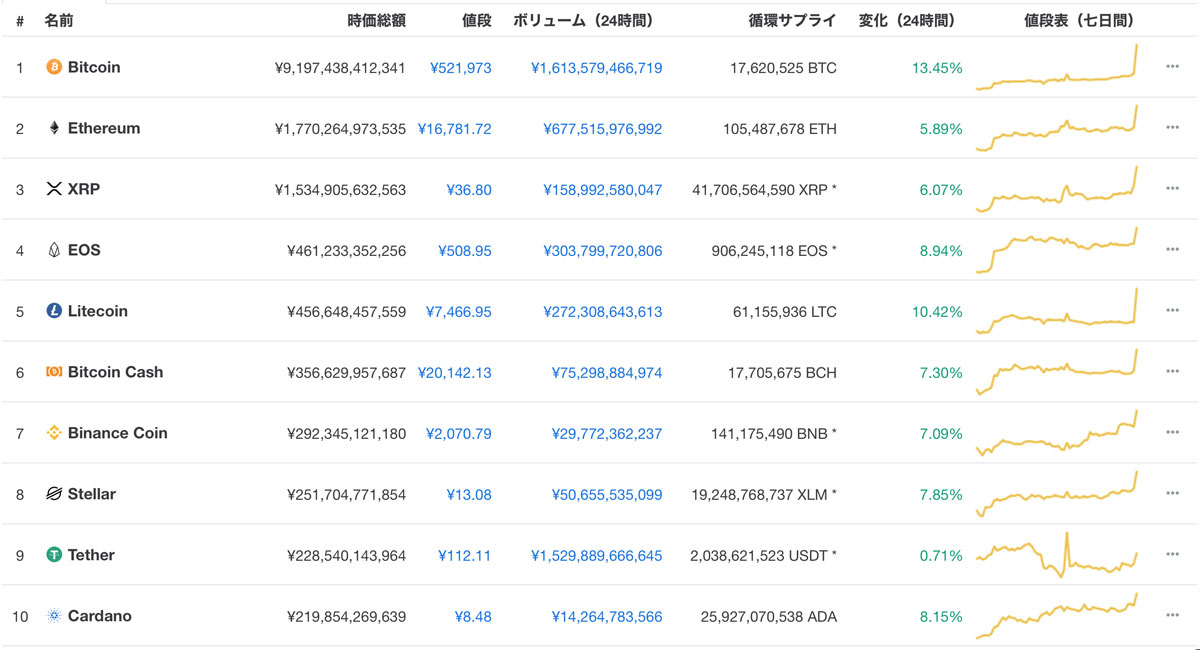Viewport: 1200px width, 650px height.
Task: Click Cardano volume ¥14,264,783,566
Action: point(607,617)
